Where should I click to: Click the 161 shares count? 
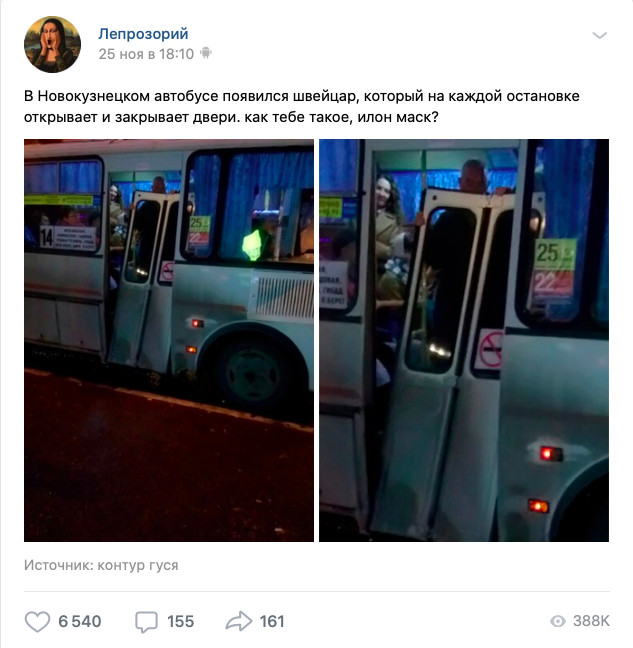coord(272,621)
